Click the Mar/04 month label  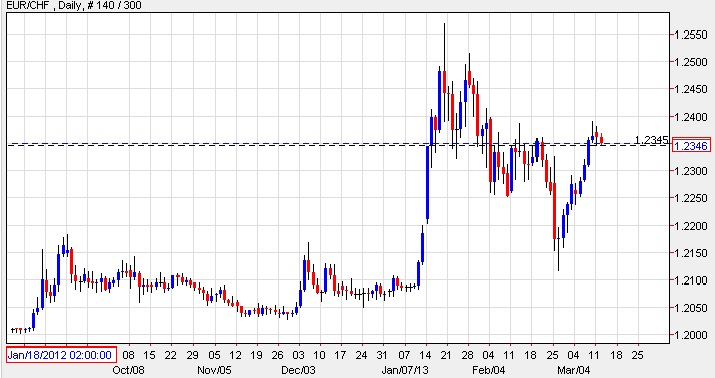[574, 370]
